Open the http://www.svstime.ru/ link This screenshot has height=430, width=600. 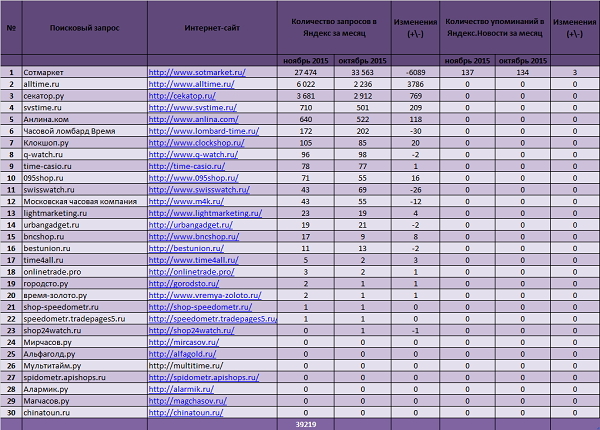[192, 108]
